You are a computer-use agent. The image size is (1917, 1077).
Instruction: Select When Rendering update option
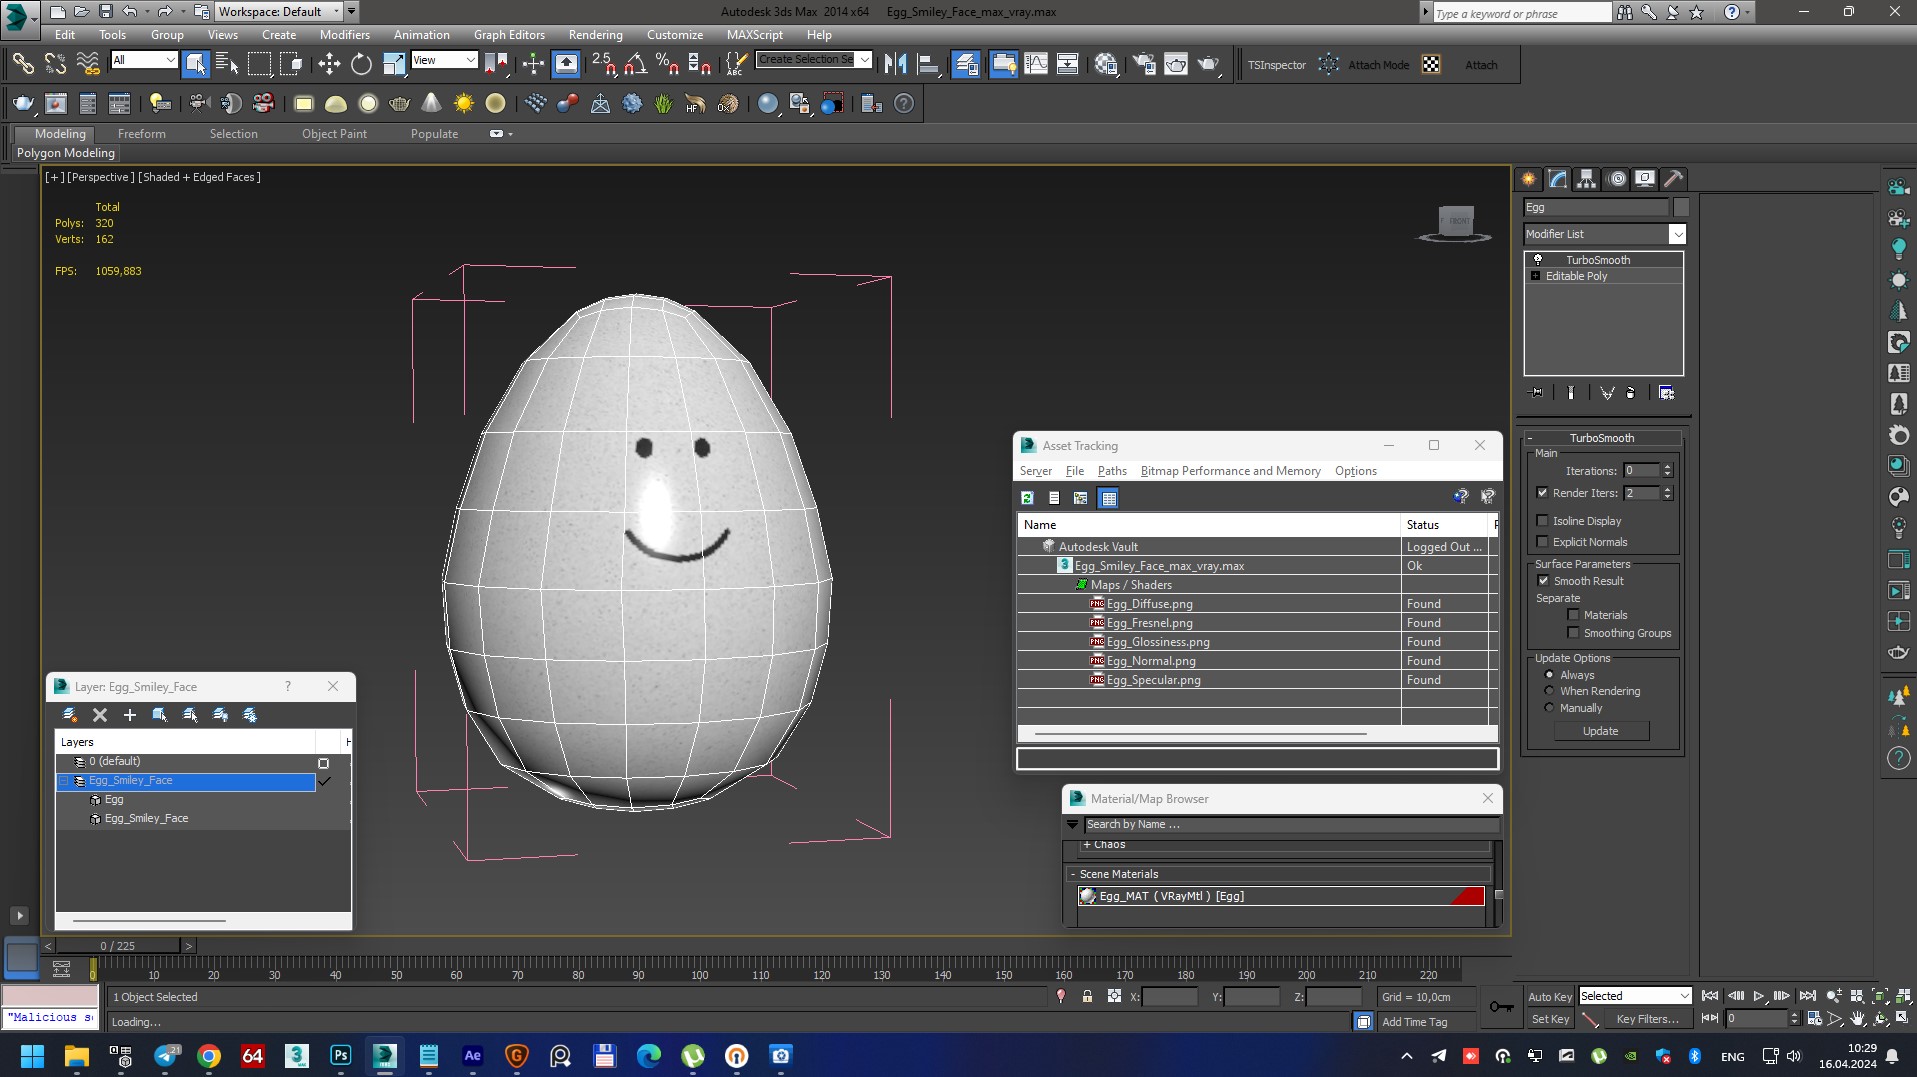pos(1549,691)
